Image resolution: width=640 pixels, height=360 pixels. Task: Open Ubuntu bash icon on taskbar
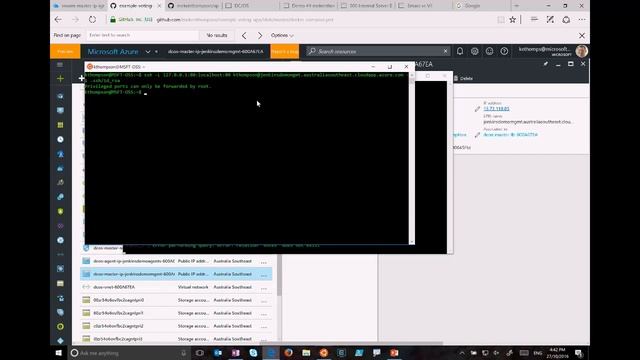click(324, 353)
